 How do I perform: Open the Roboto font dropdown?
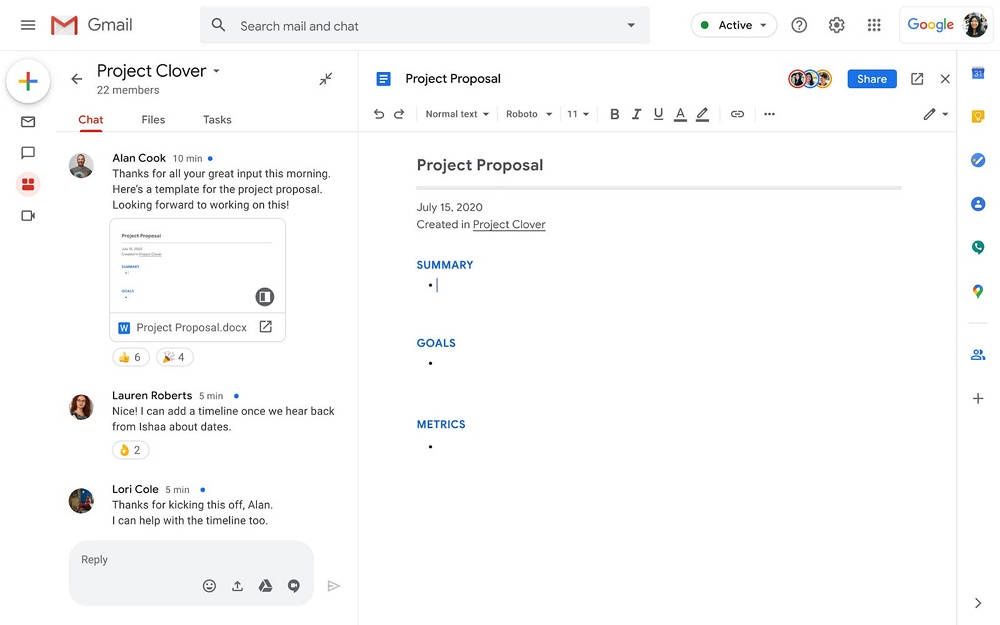click(x=528, y=114)
